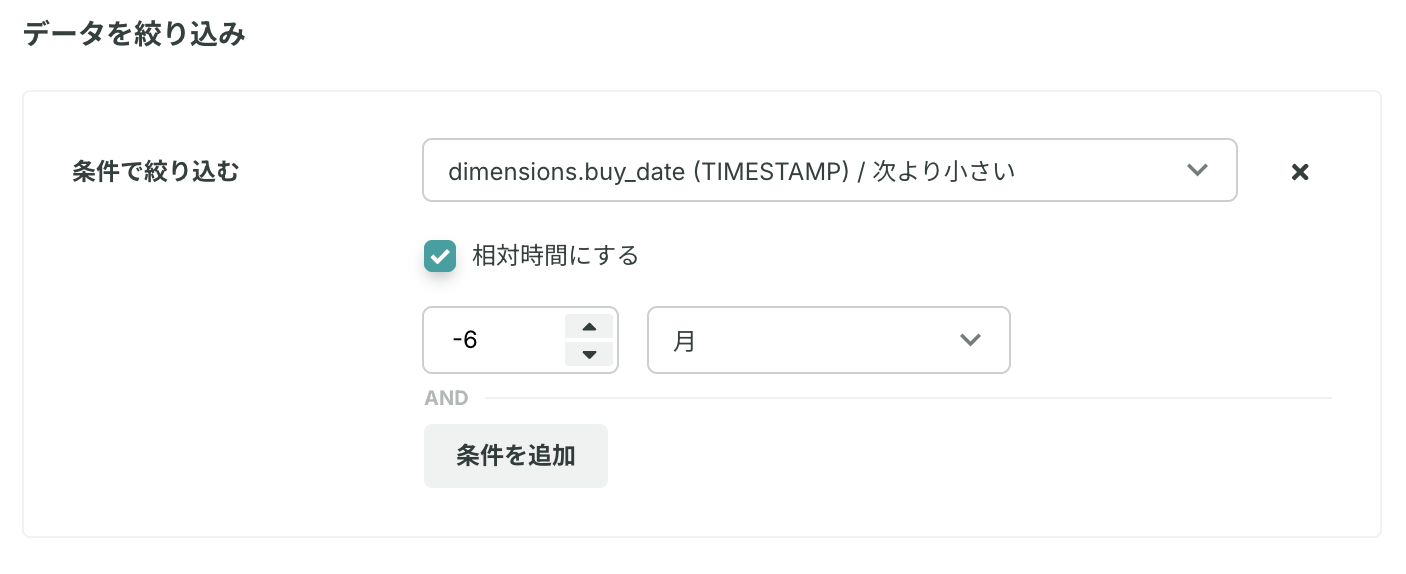Increase the relative time value with up arrow
1406x574 pixels.
click(589, 327)
